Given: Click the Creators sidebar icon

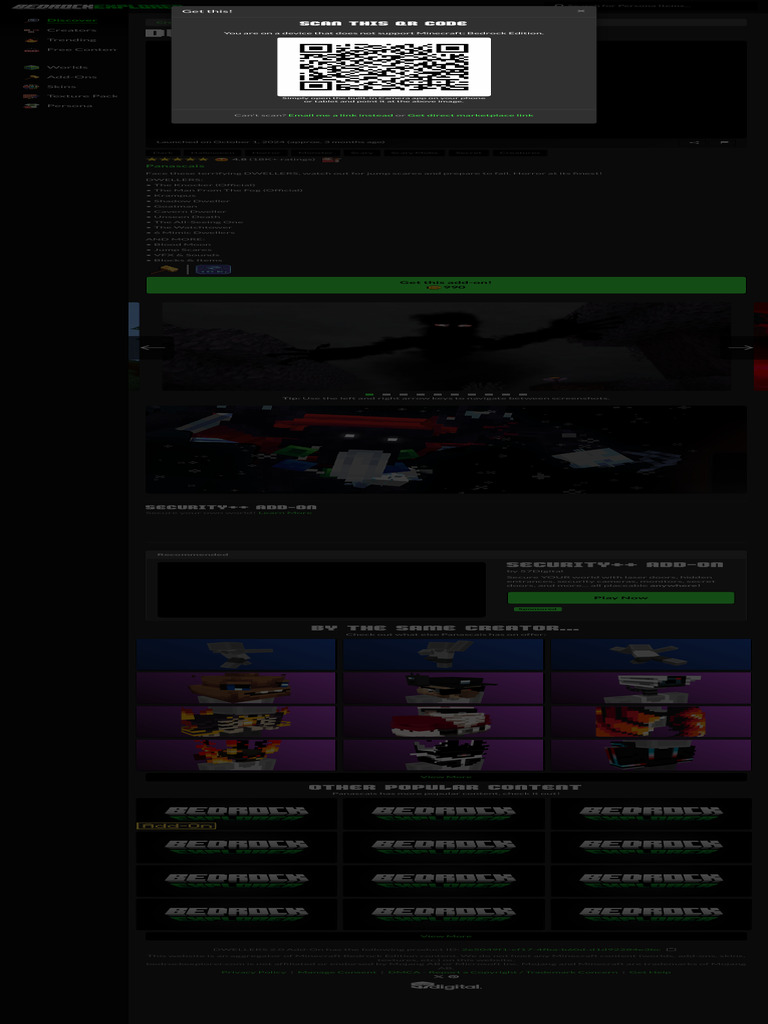Looking at the screenshot, I should 31,30.
